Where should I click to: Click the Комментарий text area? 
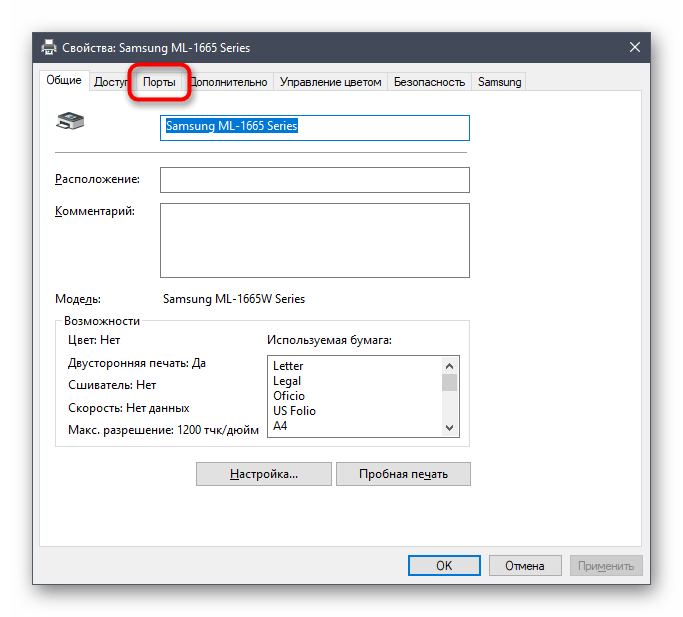coord(314,239)
